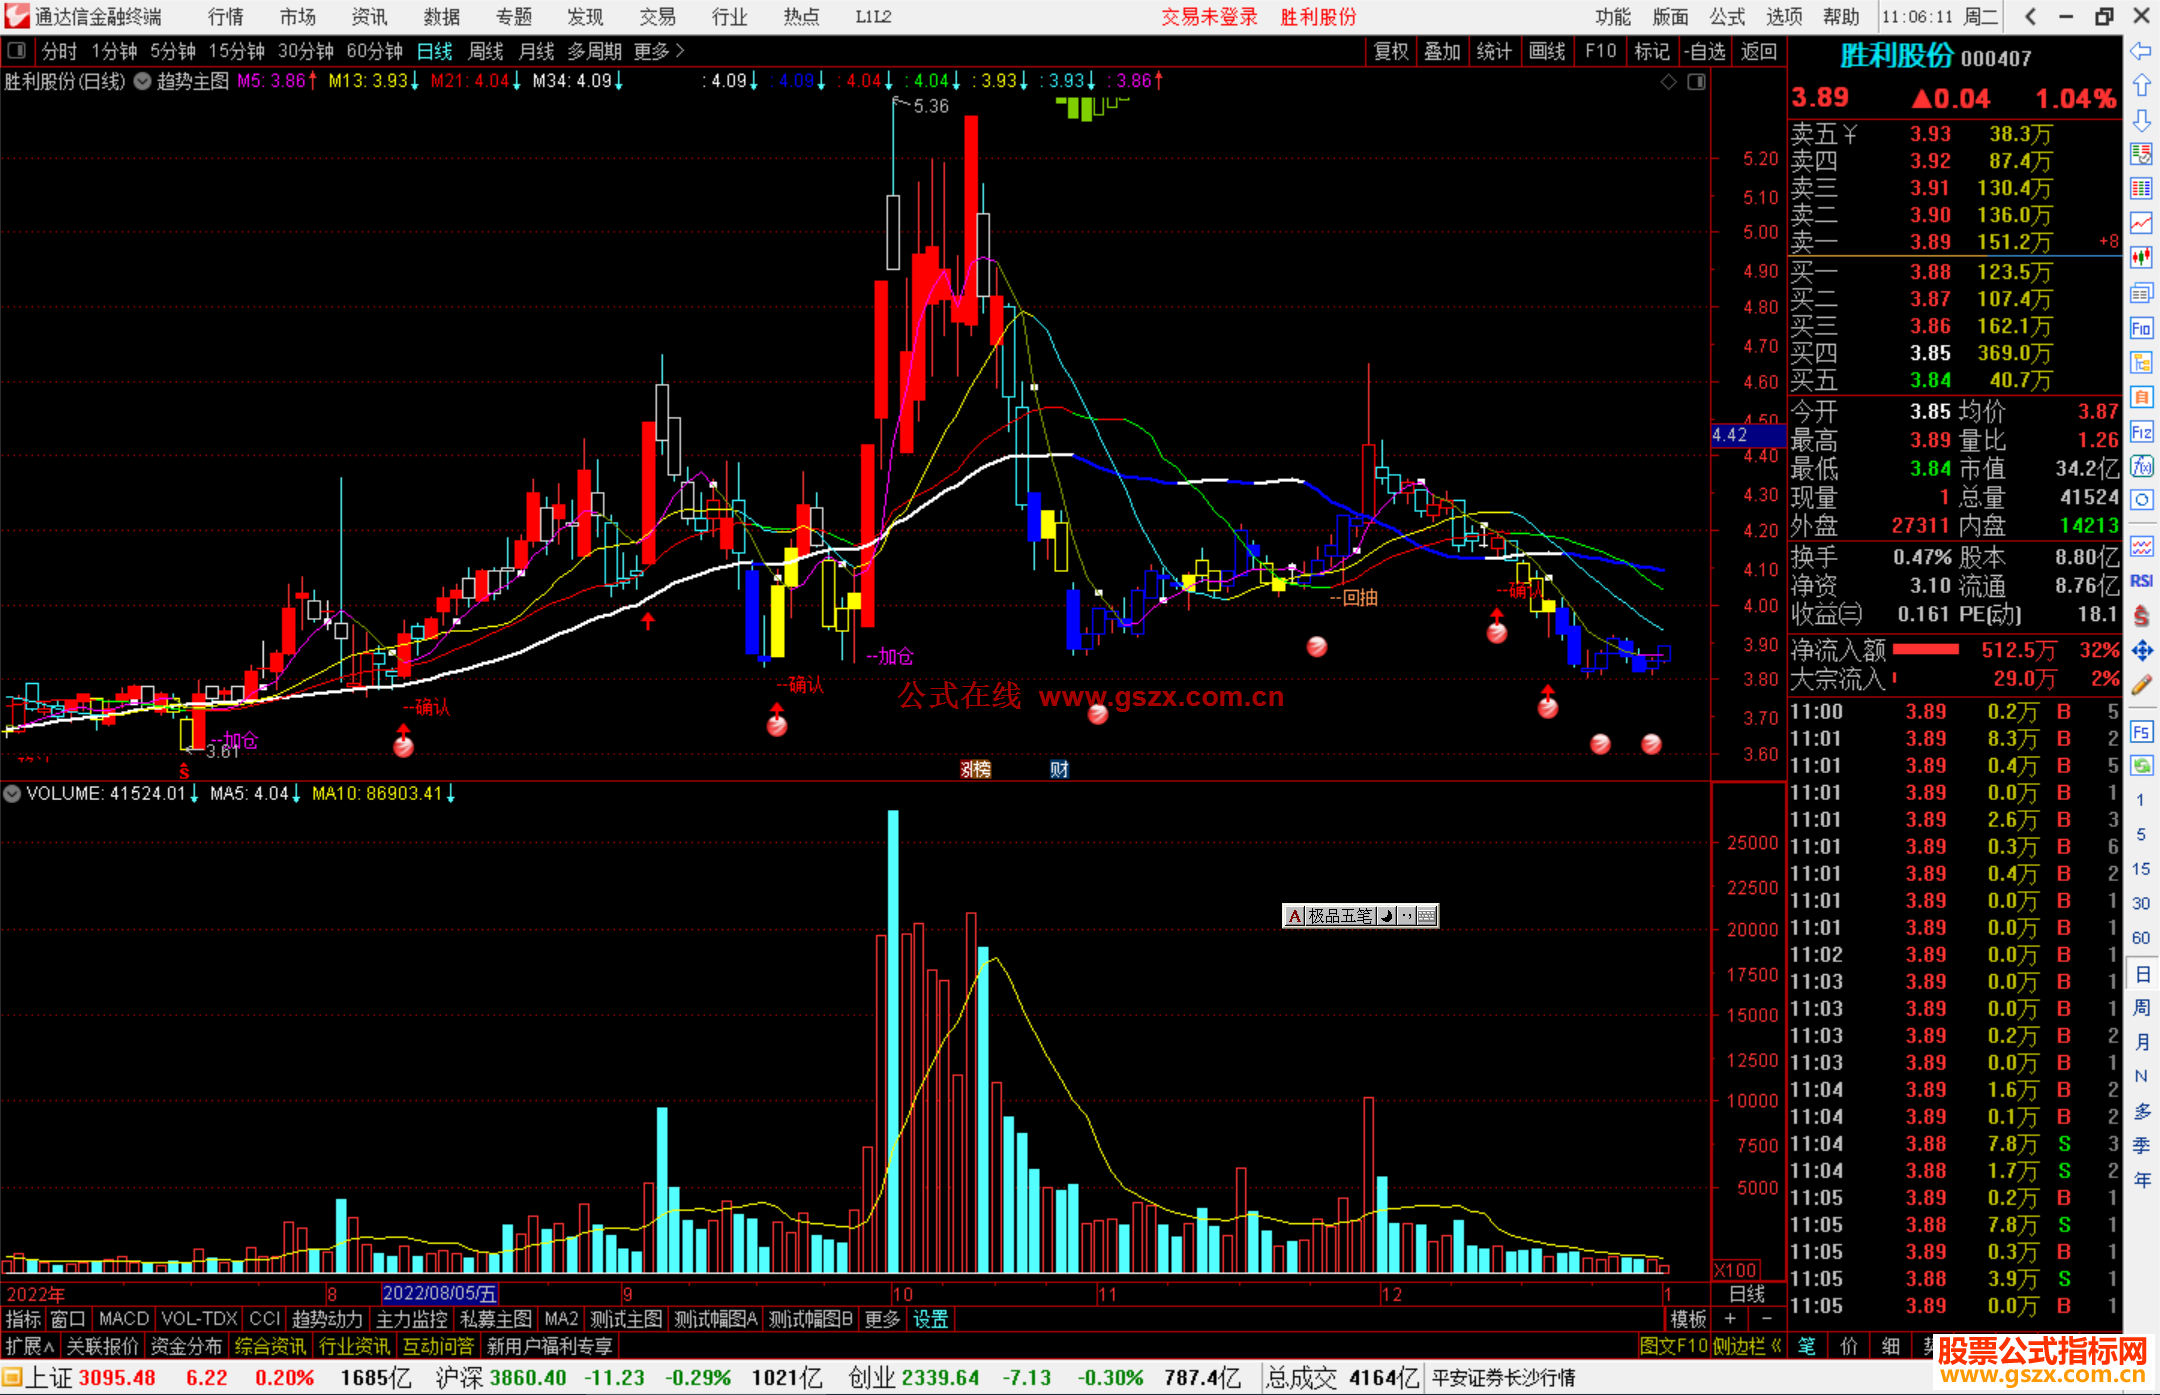Click the line trend chart sidebar icon
The width and height of the screenshot is (2160, 1395).
[2141, 222]
